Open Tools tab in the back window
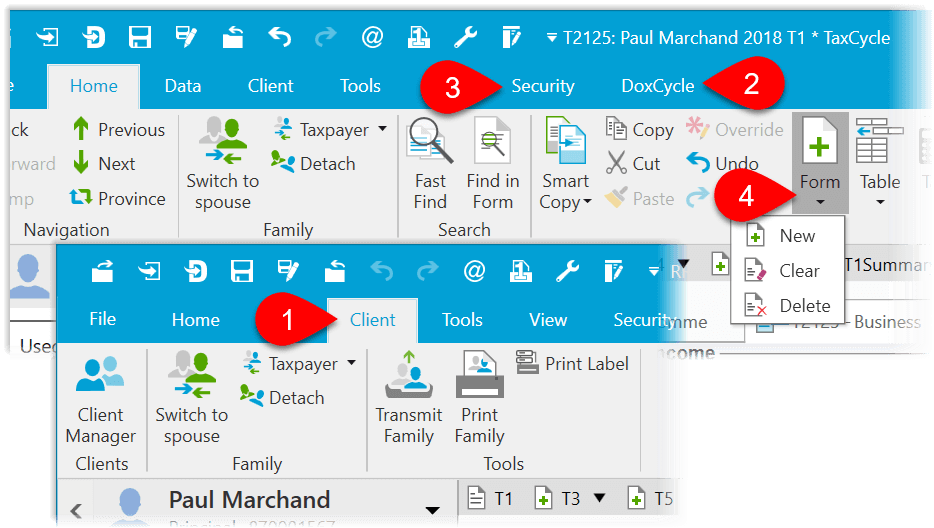This screenshot has height=528, width=934. tap(360, 86)
